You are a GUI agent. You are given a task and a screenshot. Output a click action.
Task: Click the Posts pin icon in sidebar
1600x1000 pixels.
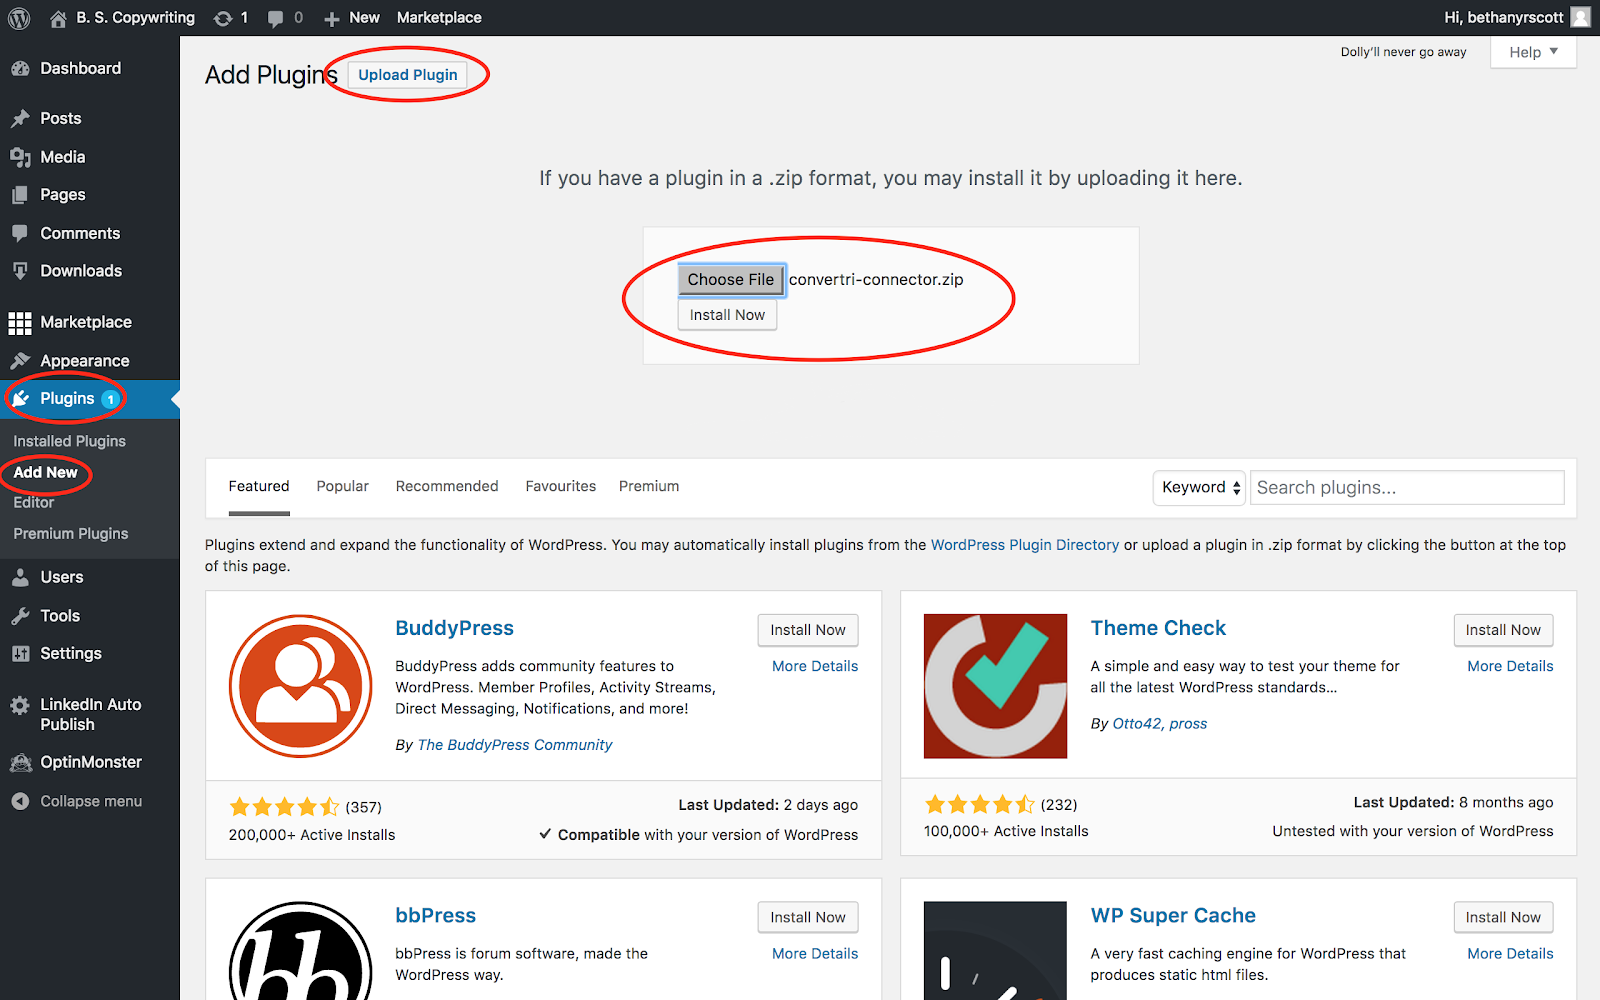(x=20, y=118)
